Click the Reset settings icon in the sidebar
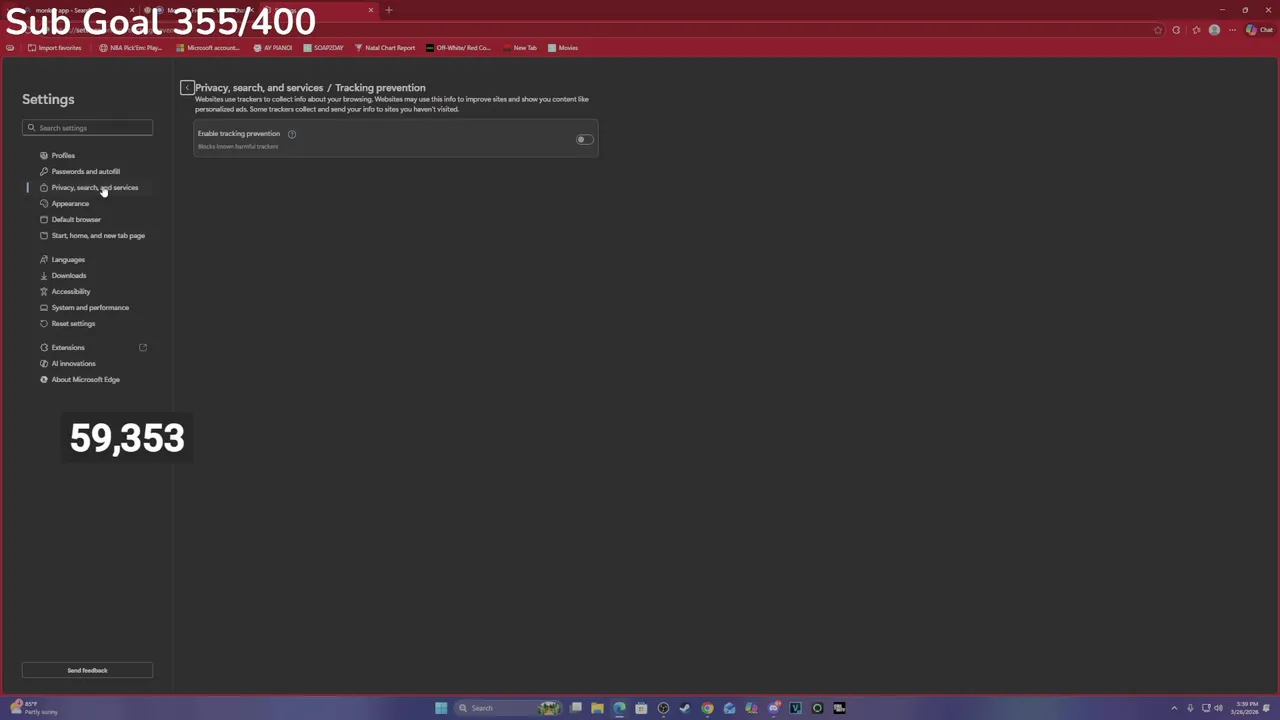The width and height of the screenshot is (1280, 720). pos(43,323)
